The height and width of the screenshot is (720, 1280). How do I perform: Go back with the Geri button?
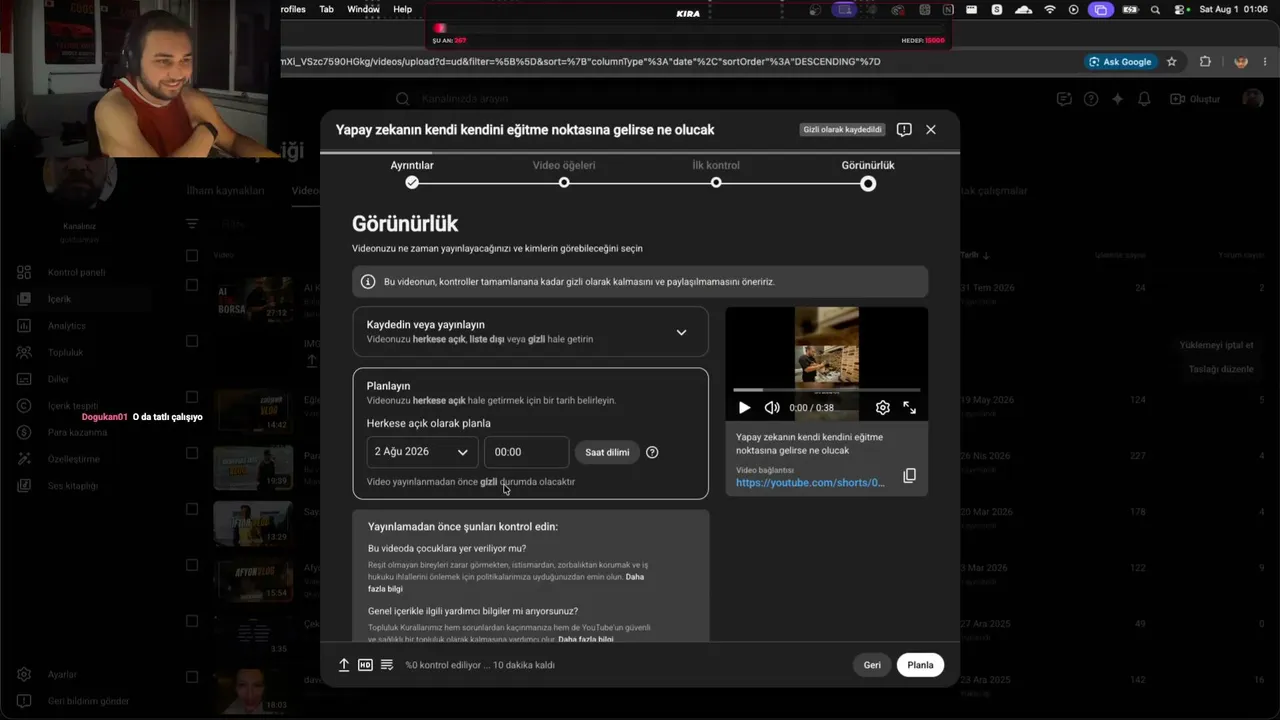pyautogui.click(x=872, y=665)
